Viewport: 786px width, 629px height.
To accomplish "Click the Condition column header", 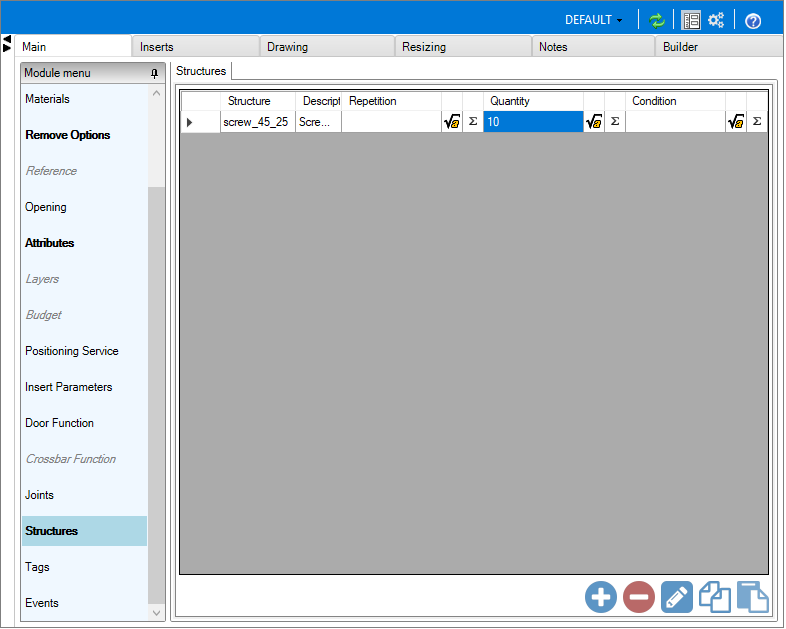I will tap(675, 101).
